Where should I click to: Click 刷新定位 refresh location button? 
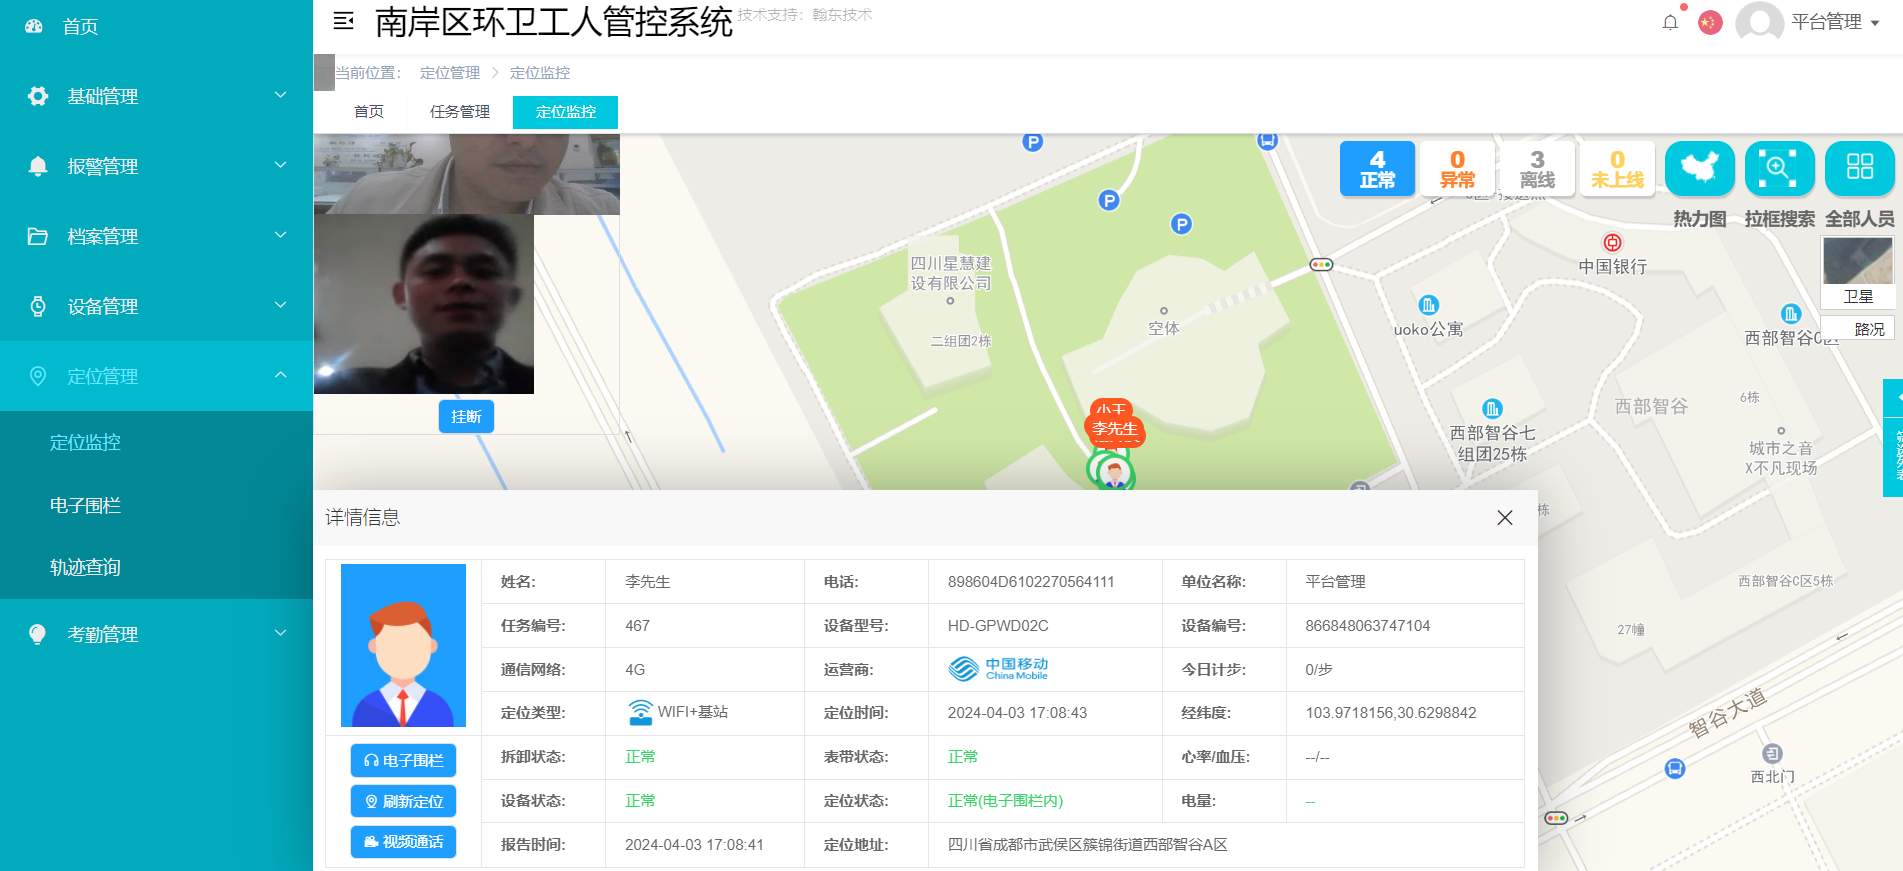tap(403, 801)
